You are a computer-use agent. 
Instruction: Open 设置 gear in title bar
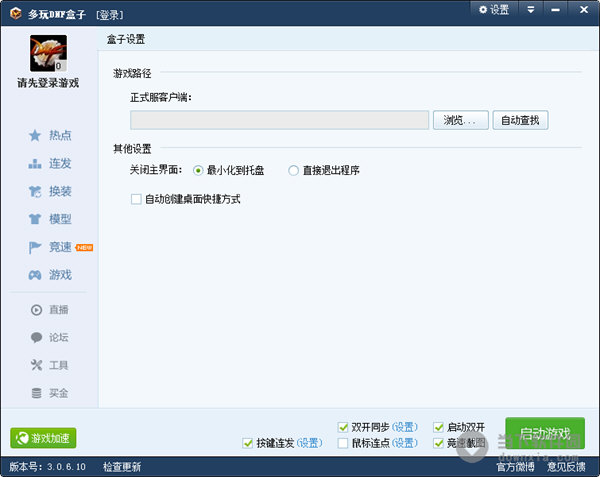click(494, 10)
